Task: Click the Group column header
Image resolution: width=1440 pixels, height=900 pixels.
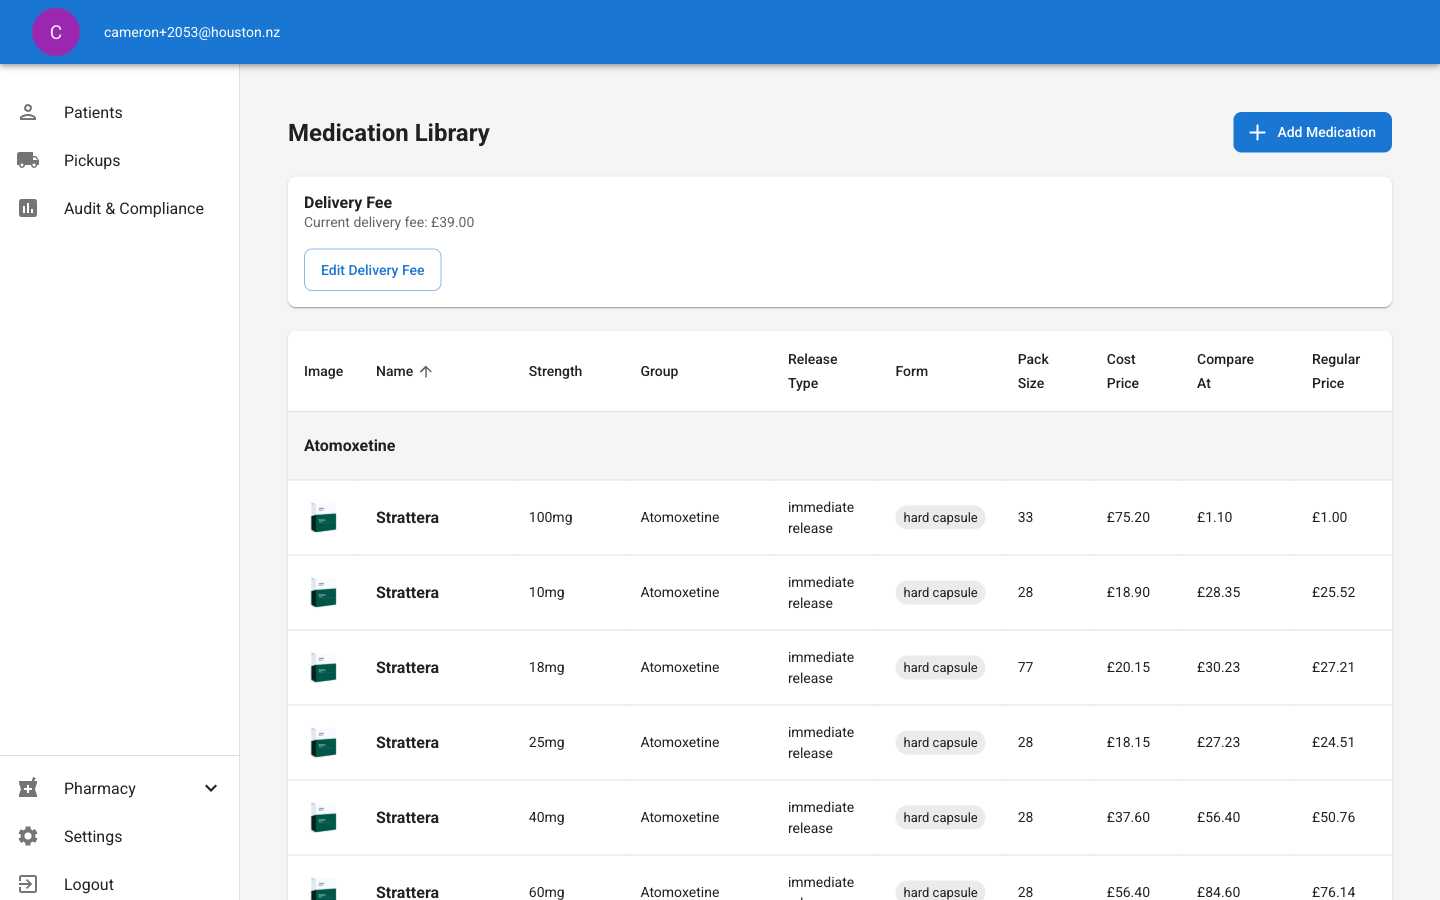Action: click(x=659, y=371)
